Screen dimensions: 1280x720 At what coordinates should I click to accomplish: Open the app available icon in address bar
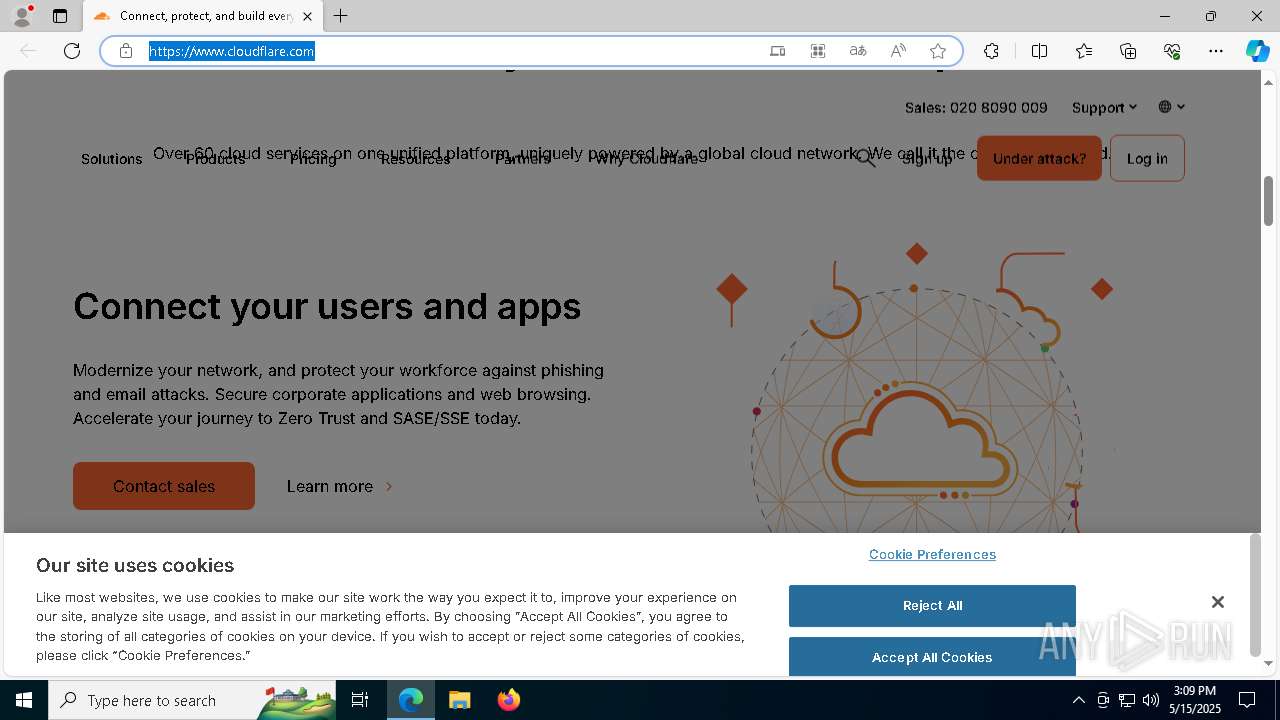pos(777,51)
